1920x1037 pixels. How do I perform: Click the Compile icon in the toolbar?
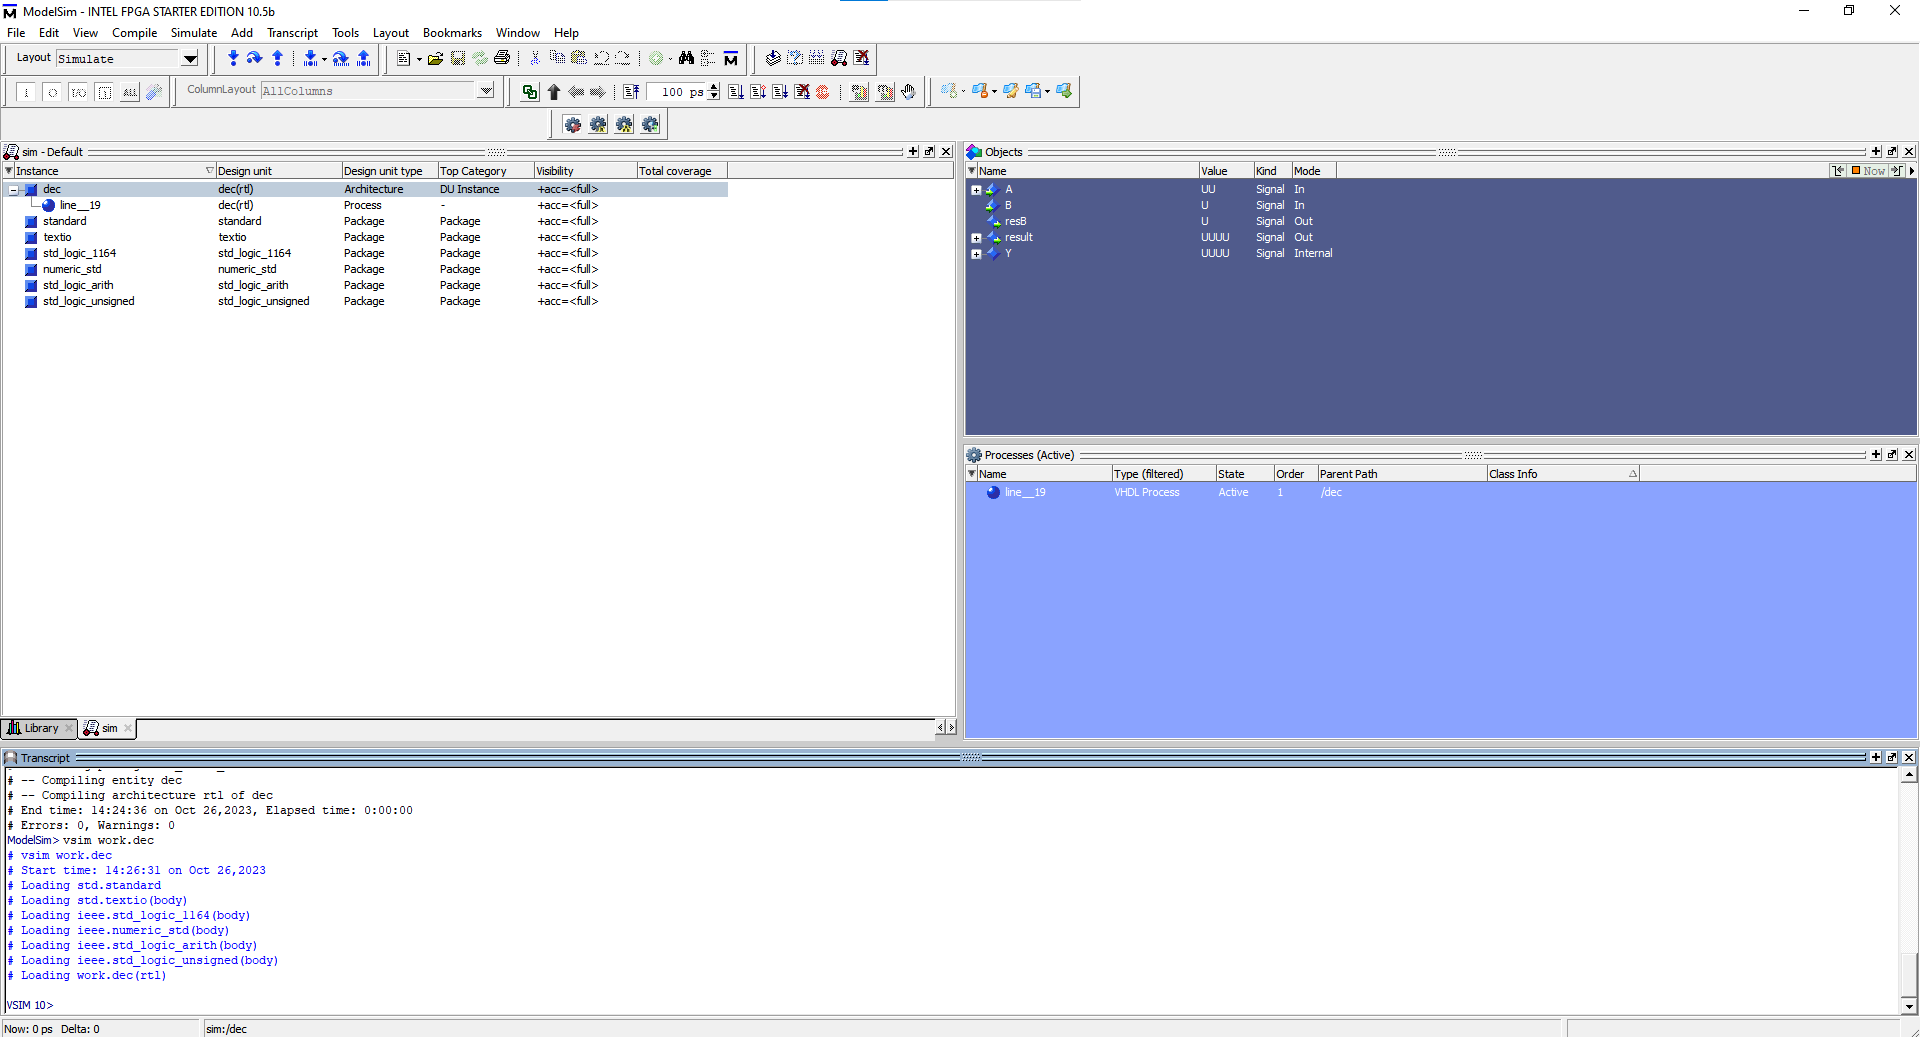coord(773,59)
